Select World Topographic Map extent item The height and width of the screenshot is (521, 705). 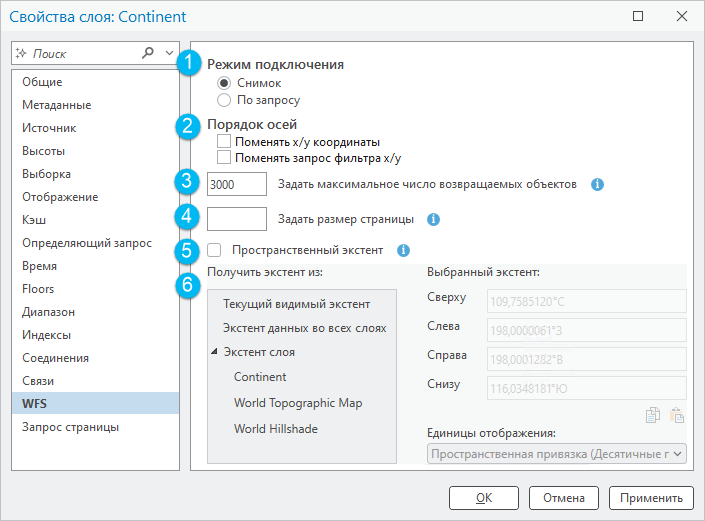[x=298, y=403]
